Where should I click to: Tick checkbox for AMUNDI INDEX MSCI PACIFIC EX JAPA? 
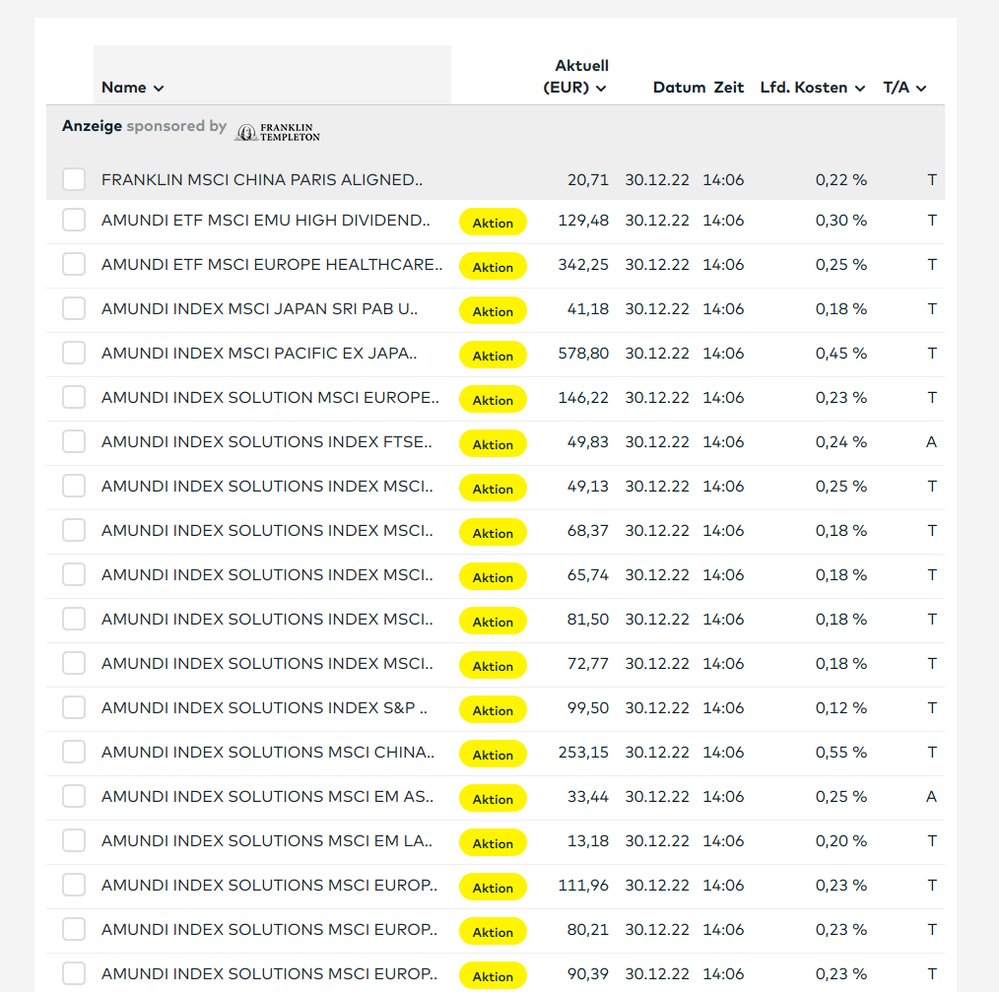[74, 353]
